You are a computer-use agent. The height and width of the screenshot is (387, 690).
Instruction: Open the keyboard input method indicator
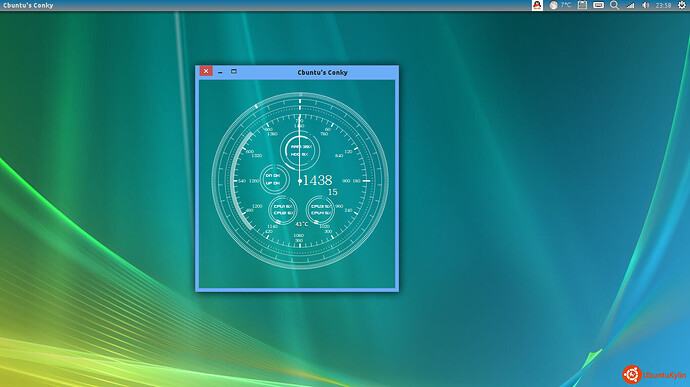pos(598,5)
